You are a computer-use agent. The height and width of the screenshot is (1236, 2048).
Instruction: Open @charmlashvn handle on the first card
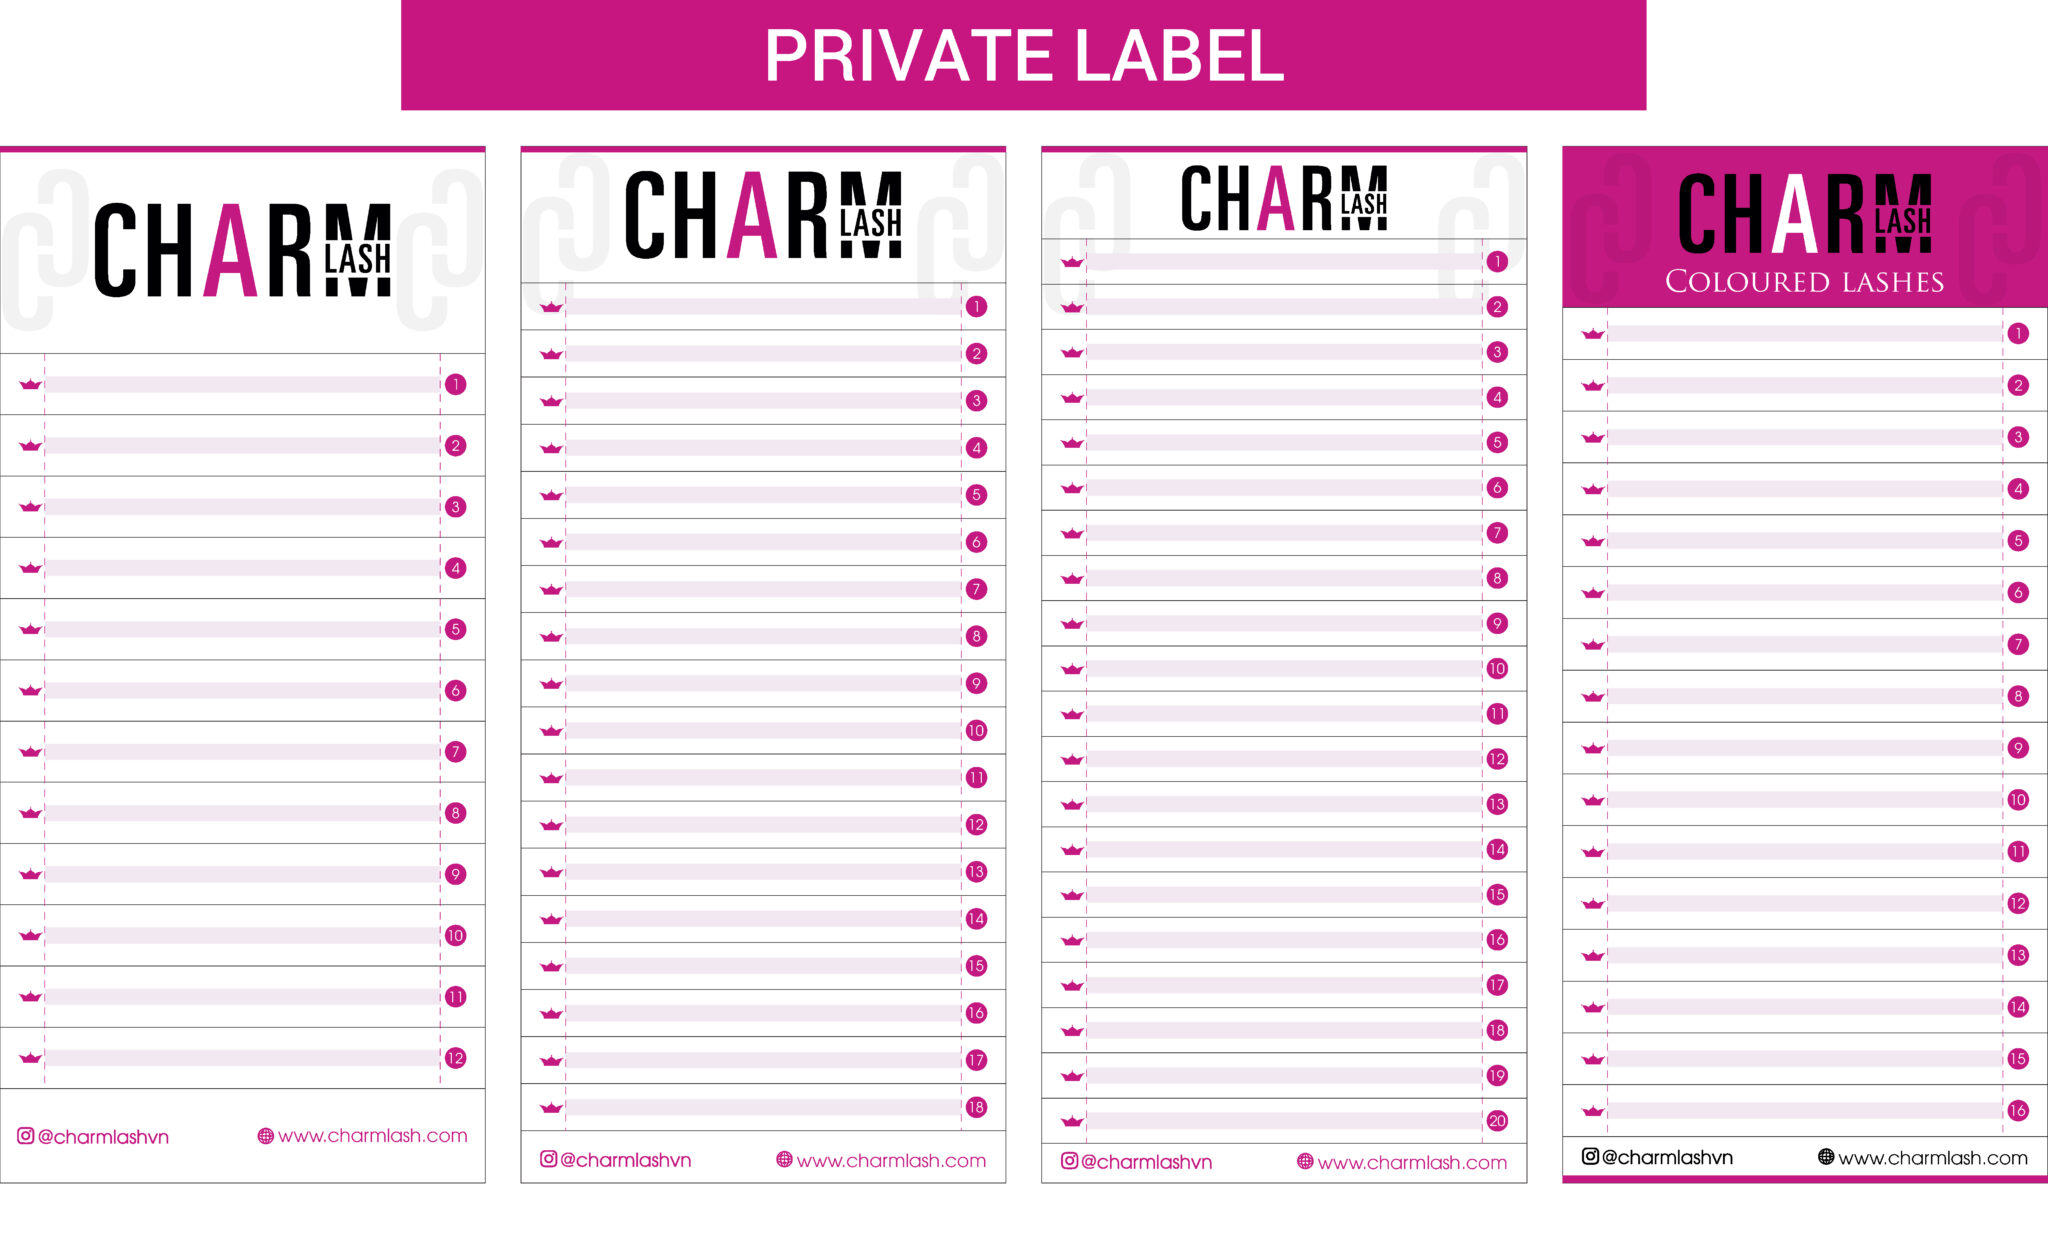(103, 1137)
